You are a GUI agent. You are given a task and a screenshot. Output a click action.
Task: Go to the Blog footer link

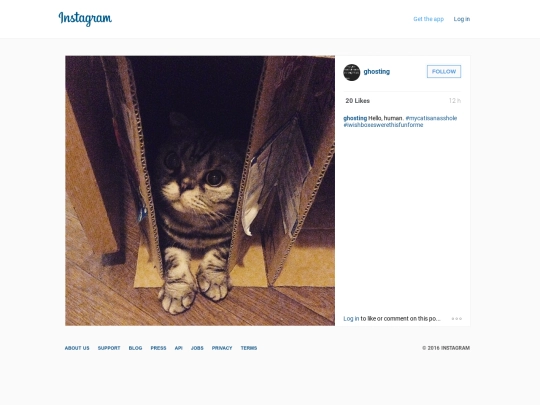[x=135, y=348]
